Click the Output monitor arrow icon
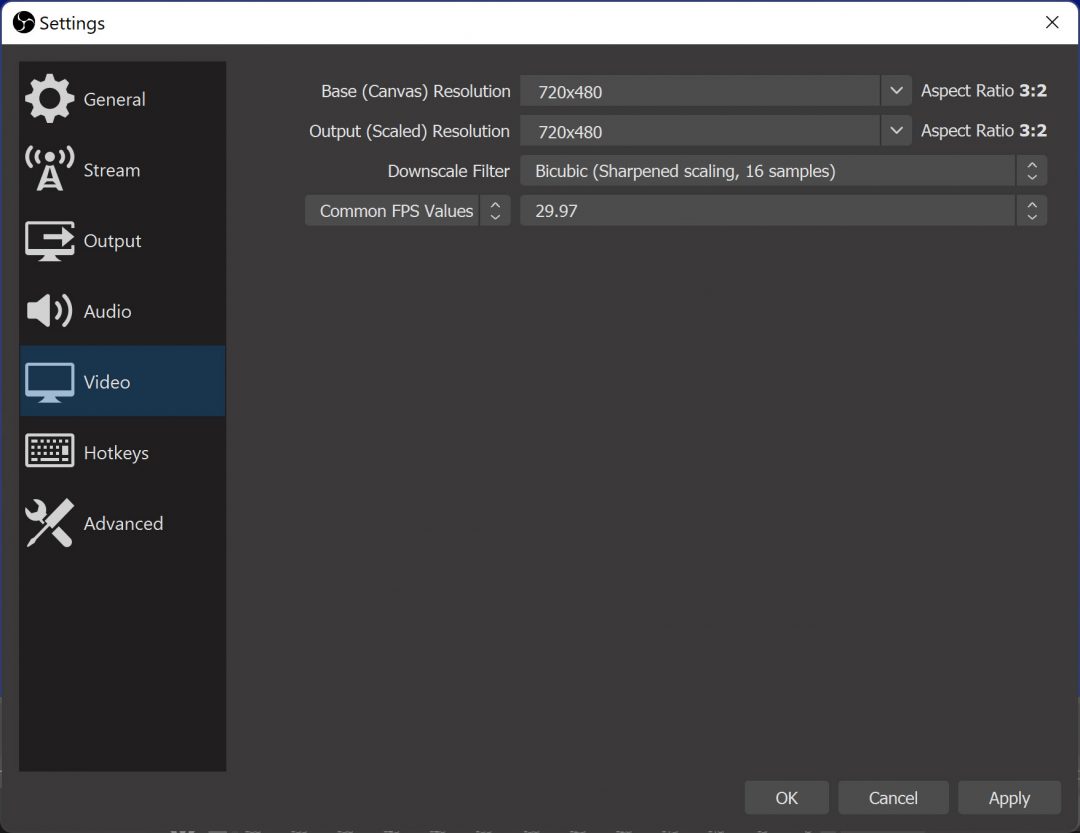 [x=50, y=241]
